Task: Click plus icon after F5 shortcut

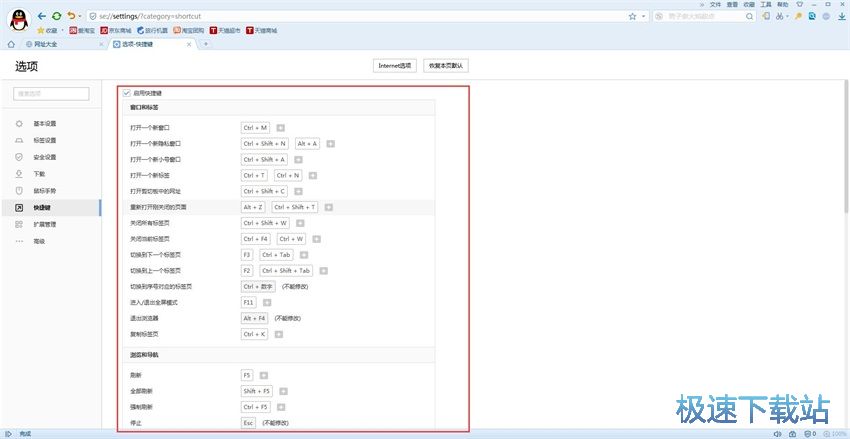Action: [263, 375]
